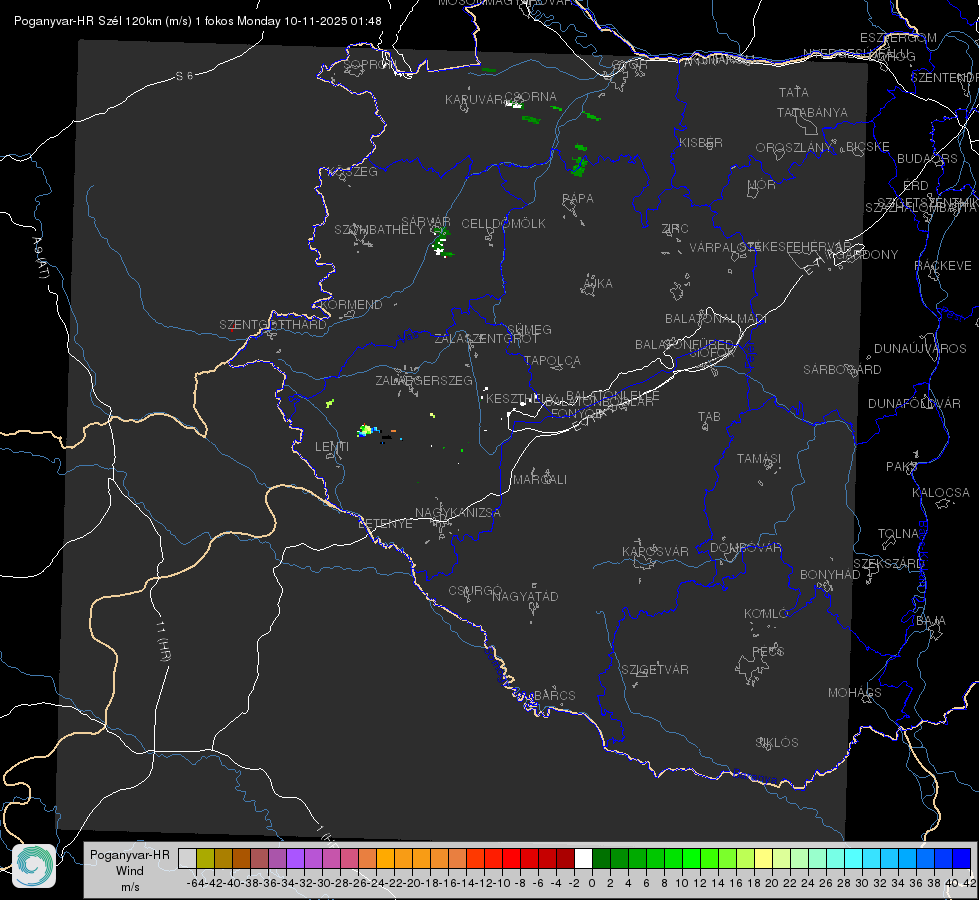Click the TATABANYA city label
This screenshot has height=900, width=979.
[812, 113]
